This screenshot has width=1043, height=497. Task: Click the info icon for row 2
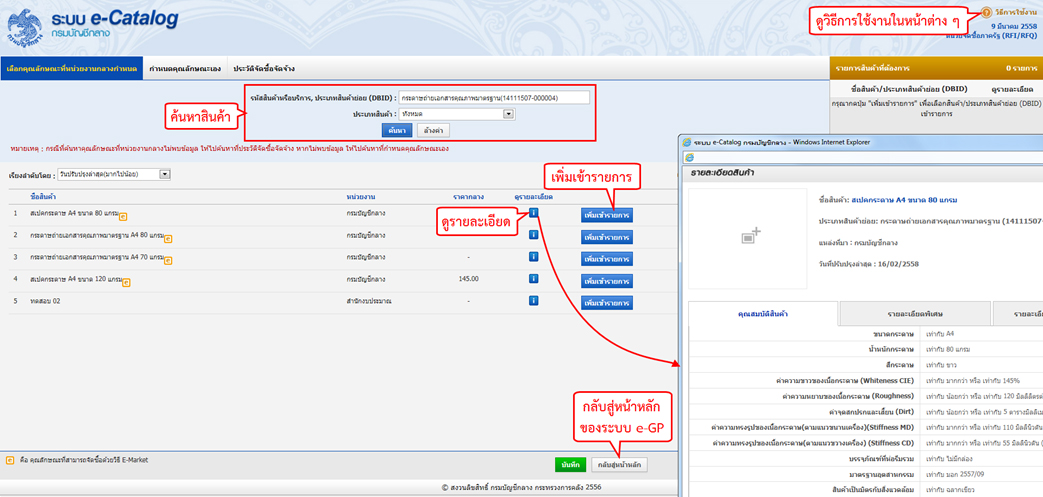click(x=534, y=235)
